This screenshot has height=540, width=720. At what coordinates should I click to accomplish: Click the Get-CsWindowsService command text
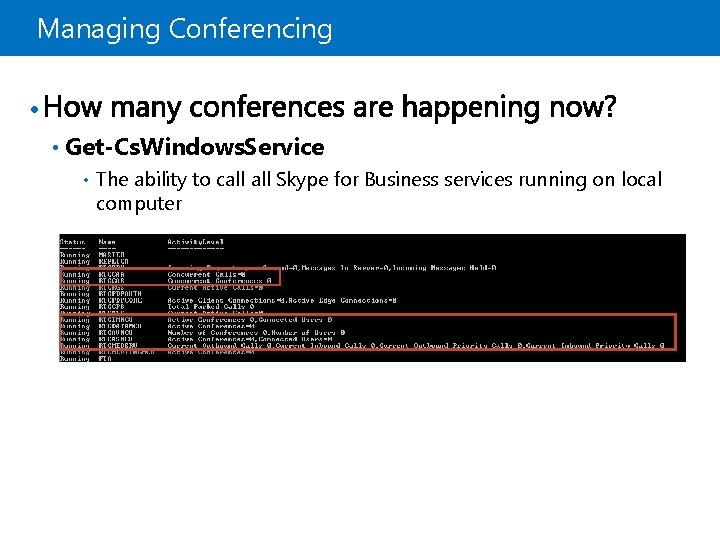(194, 148)
